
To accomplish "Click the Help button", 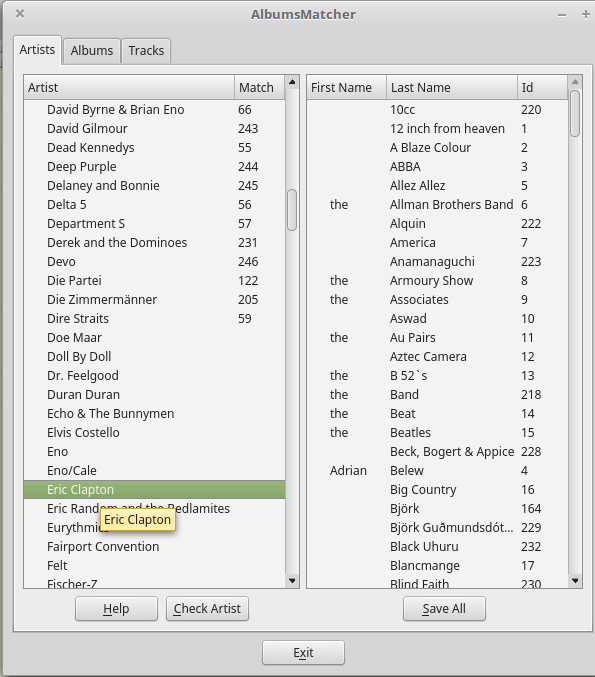I will [x=116, y=609].
